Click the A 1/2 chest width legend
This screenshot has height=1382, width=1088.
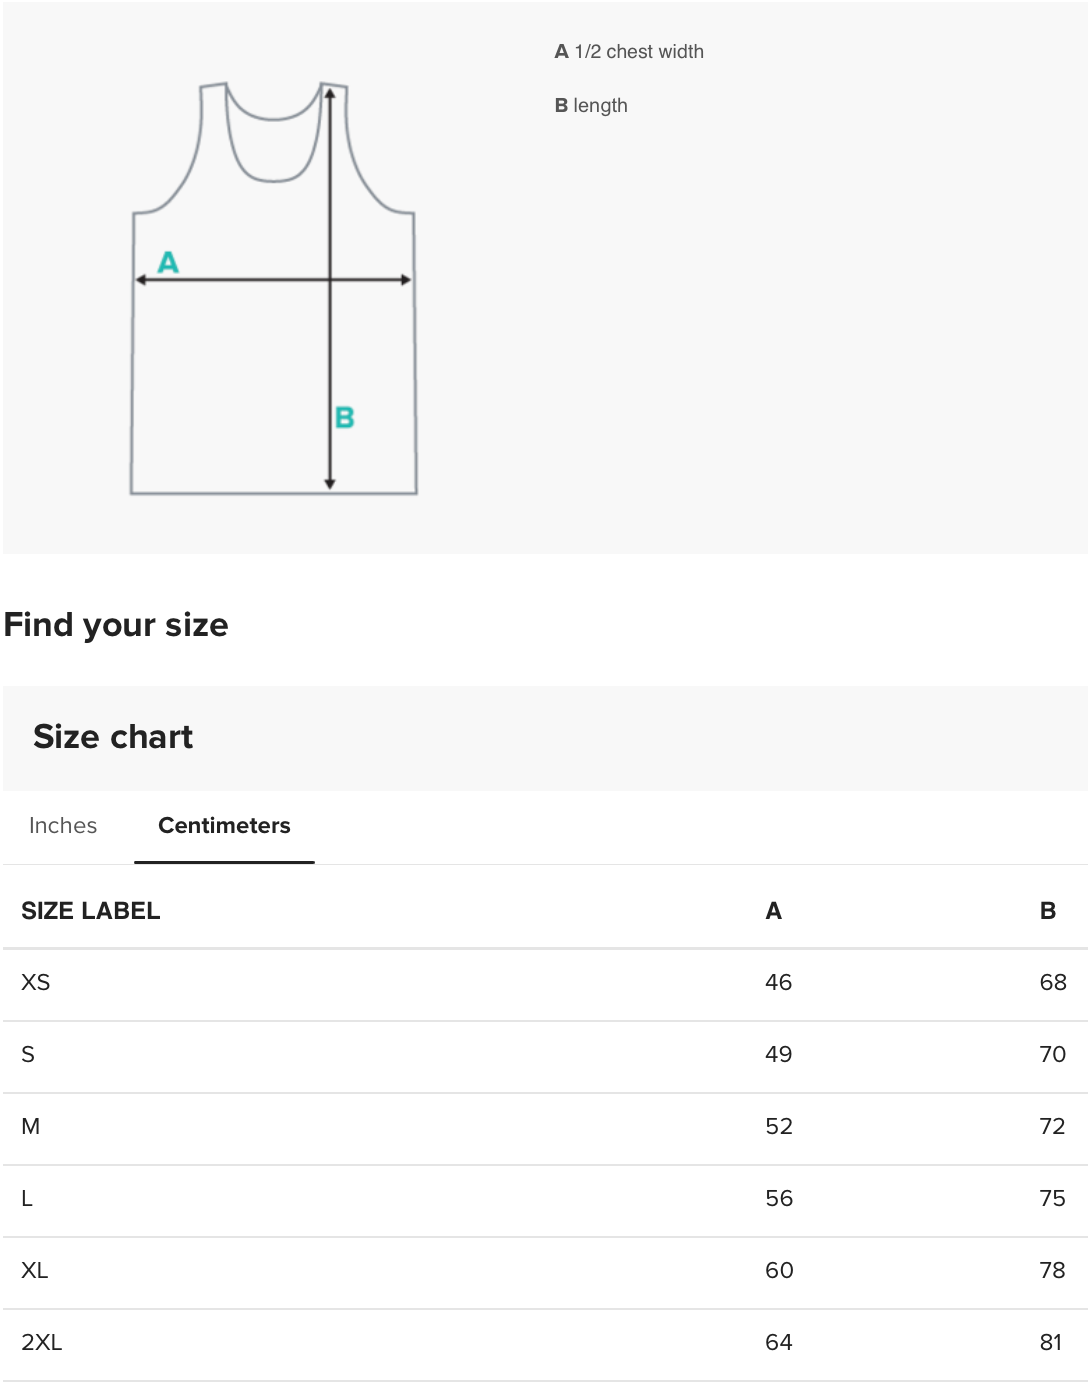(629, 52)
